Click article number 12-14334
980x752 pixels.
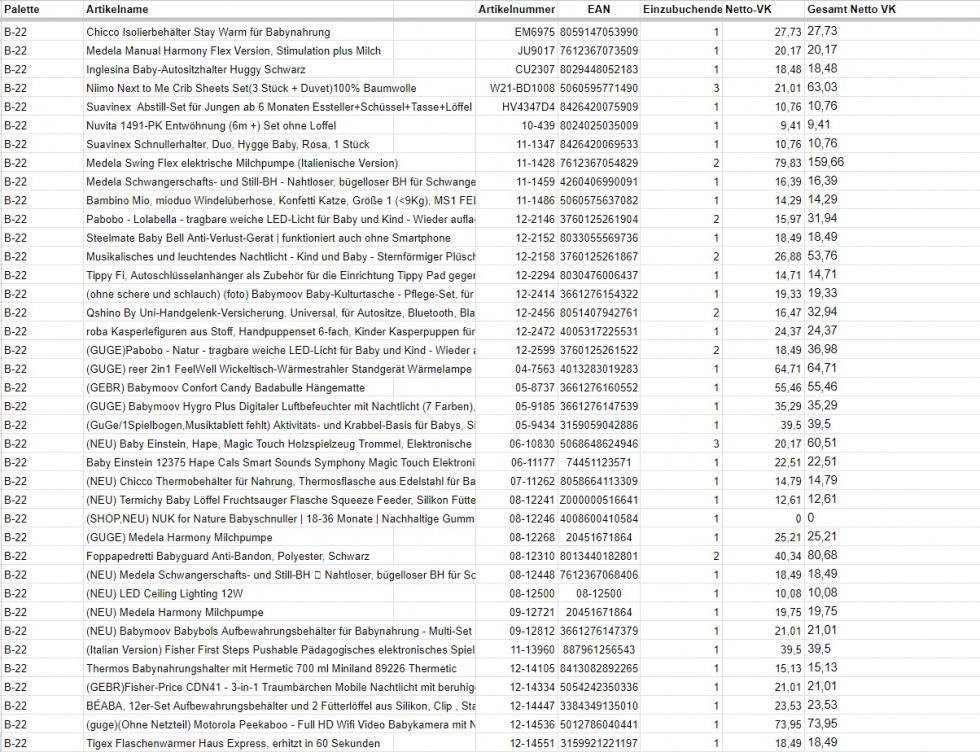532,688
